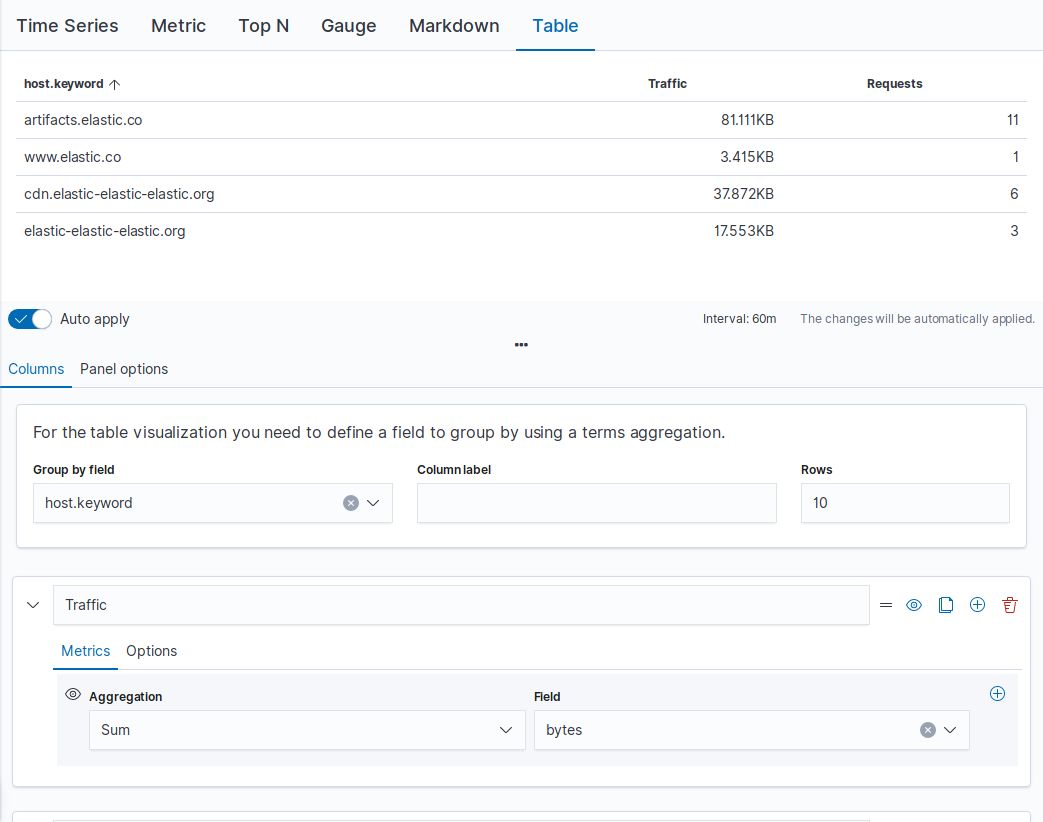Toggle the Auto apply switch
1043x822 pixels.
[x=30, y=318]
